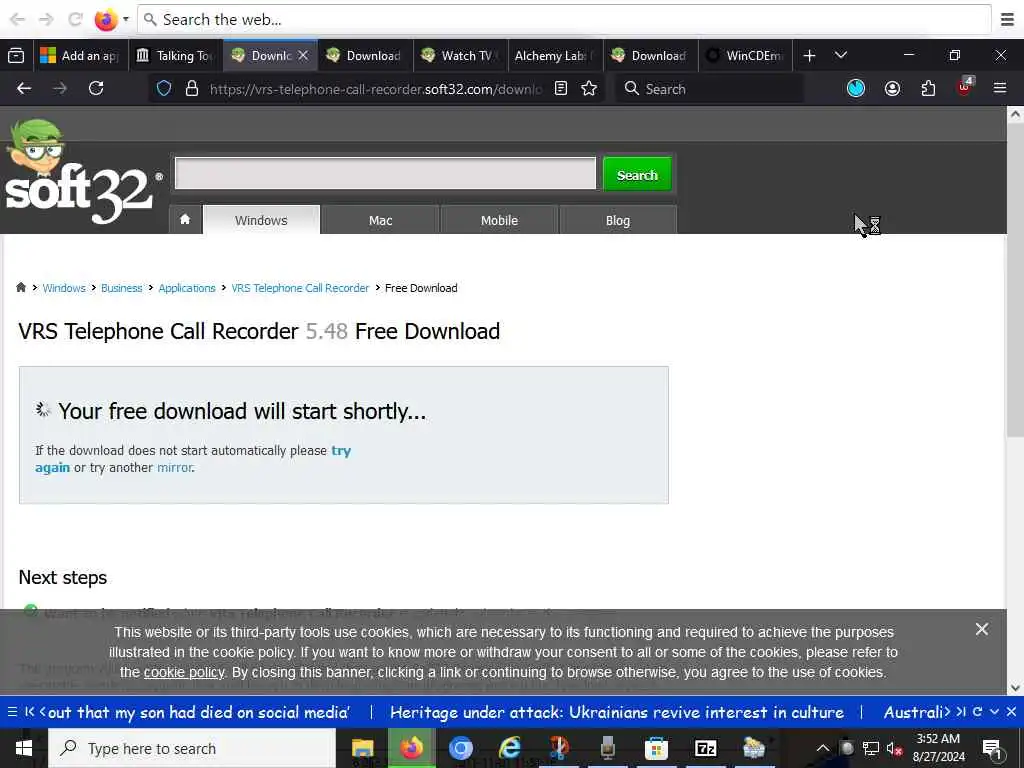This screenshot has width=1024, height=768.
Task: Open Internet Explorer from the taskbar
Action: click(509, 748)
